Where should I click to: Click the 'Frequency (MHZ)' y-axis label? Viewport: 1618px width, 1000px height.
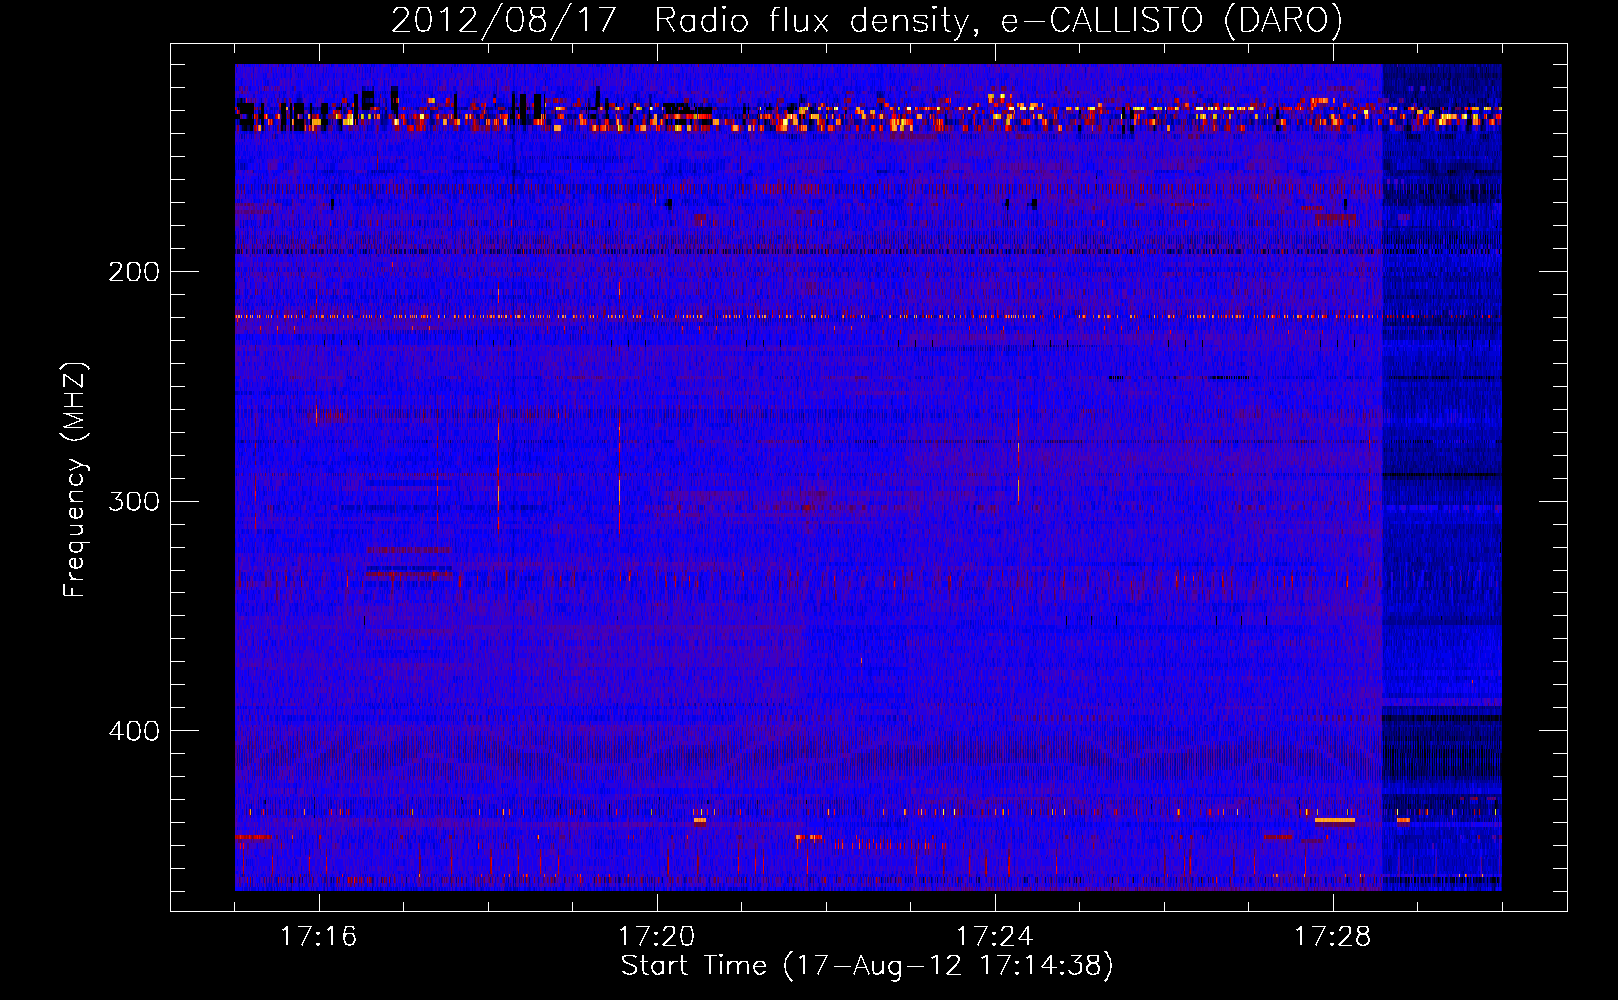(x=75, y=480)
